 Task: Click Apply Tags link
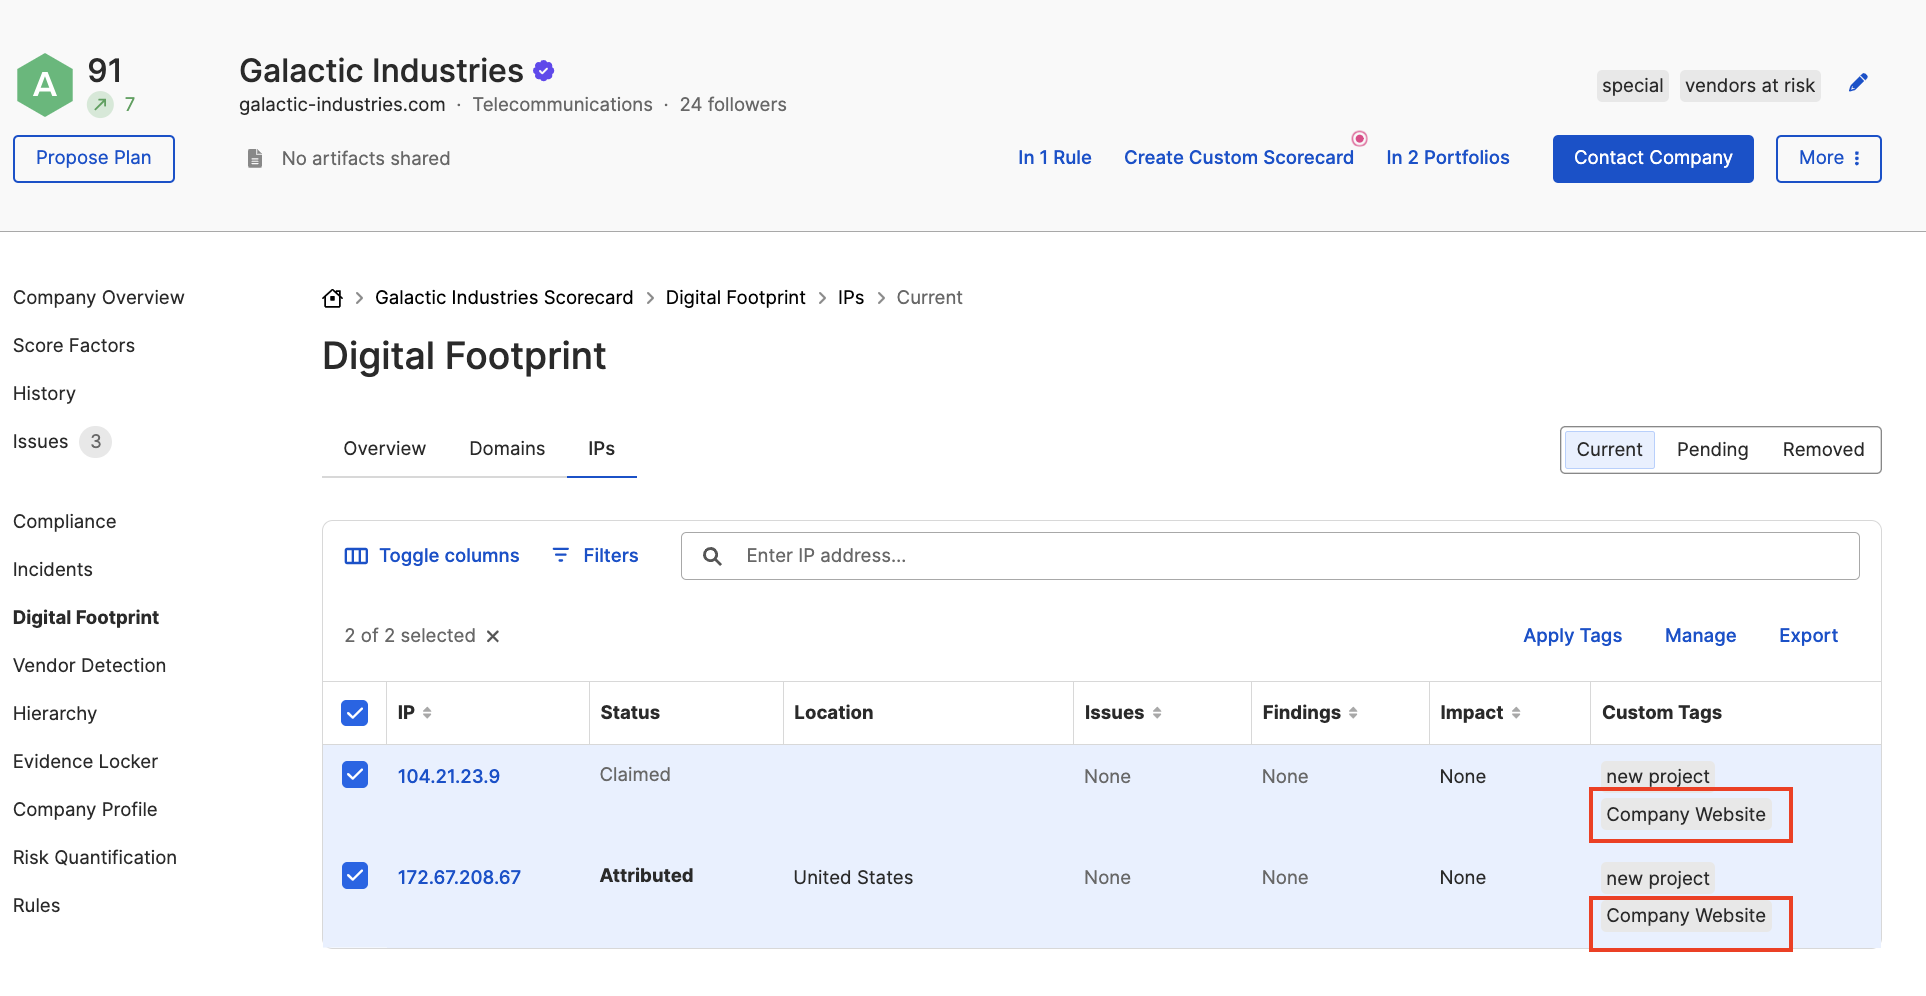(1572, 636)
